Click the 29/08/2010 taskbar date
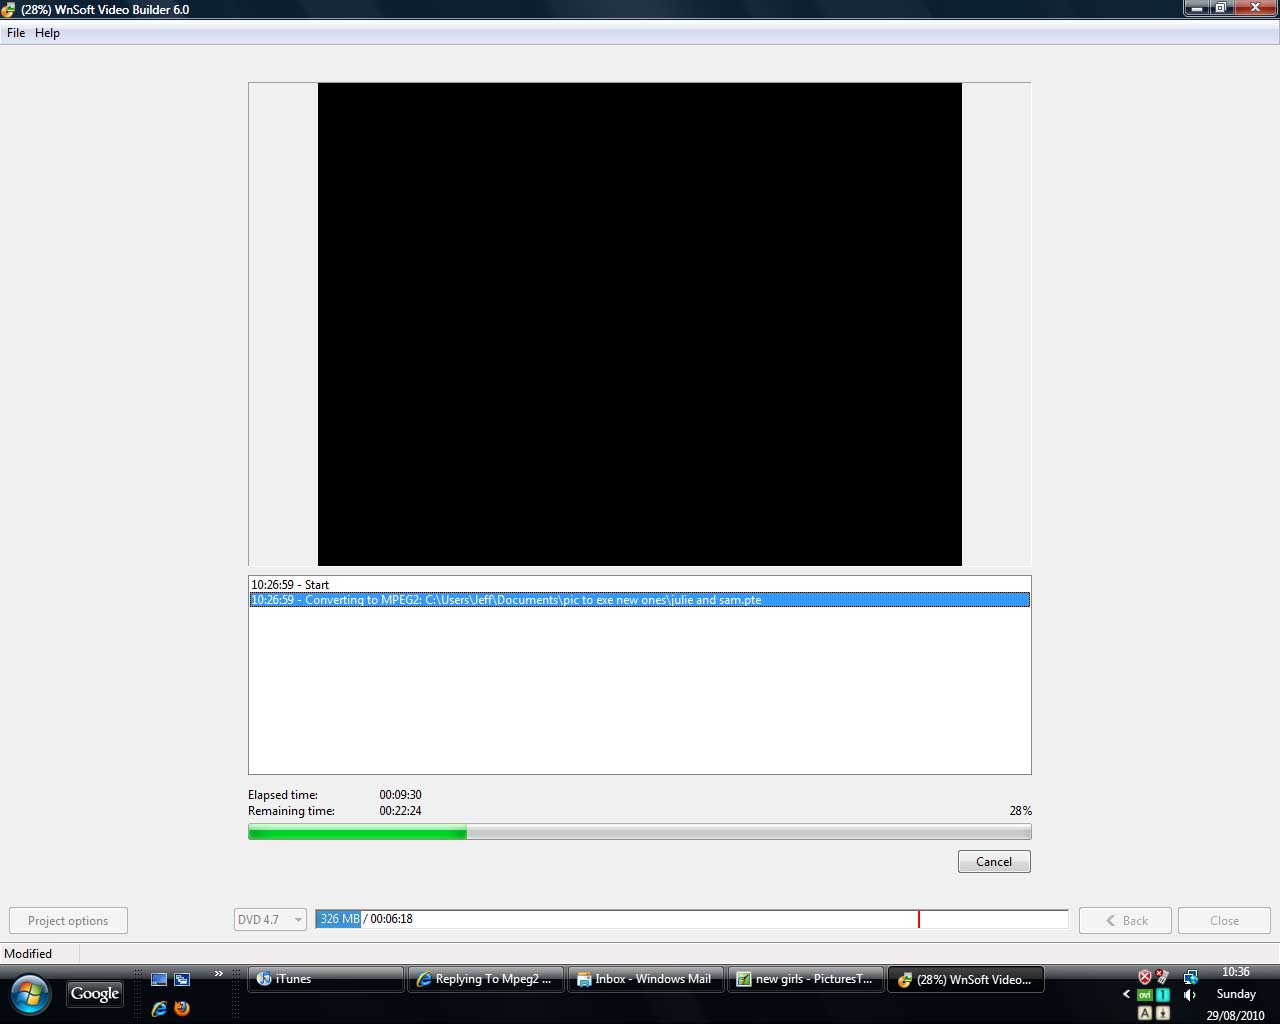 (x=1236, y=1015)
